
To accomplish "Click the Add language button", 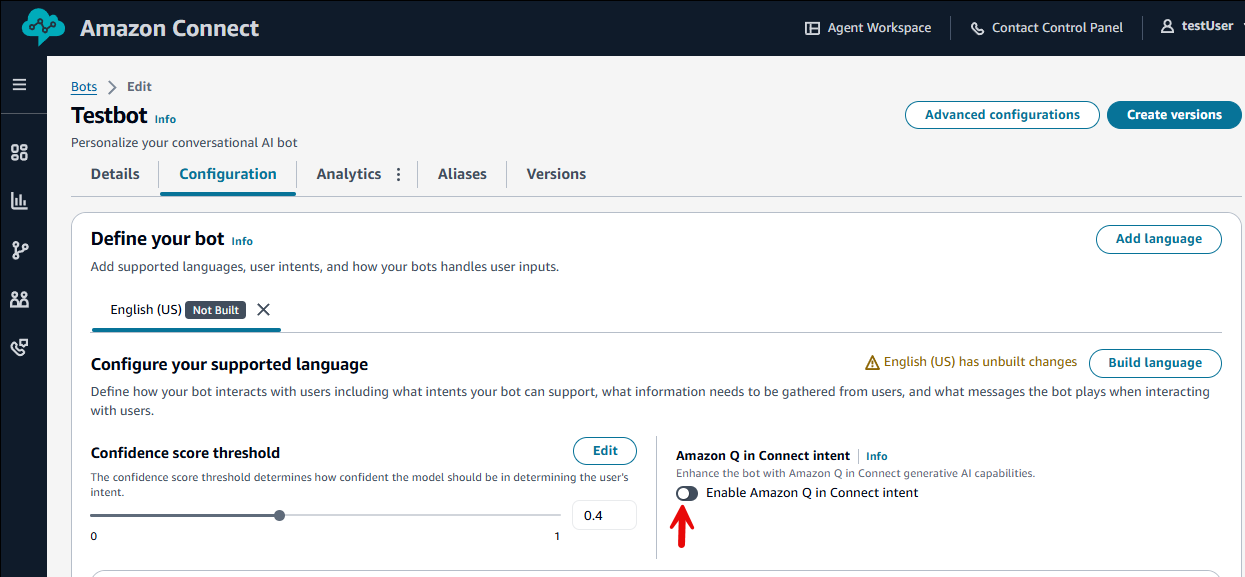I will tap(1159, 239).
